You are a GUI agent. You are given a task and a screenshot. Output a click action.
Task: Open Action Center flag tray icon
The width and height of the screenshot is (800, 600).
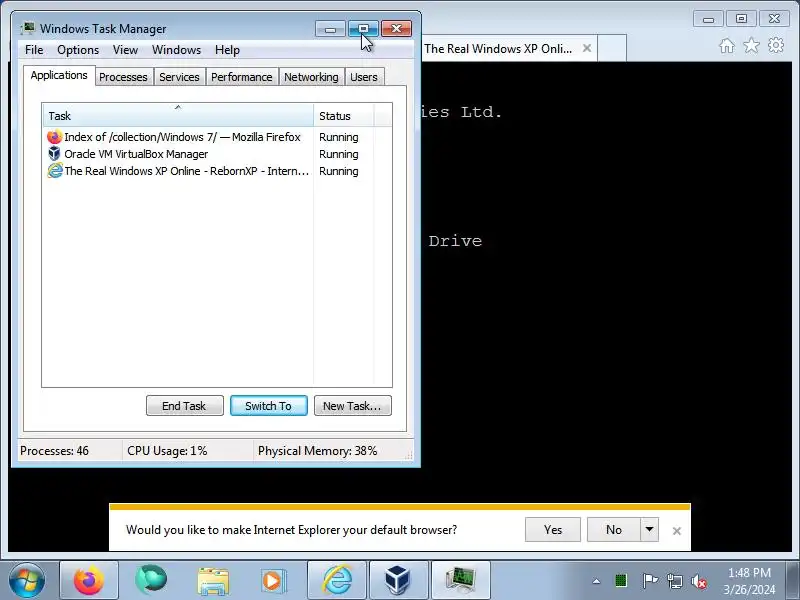650,581
